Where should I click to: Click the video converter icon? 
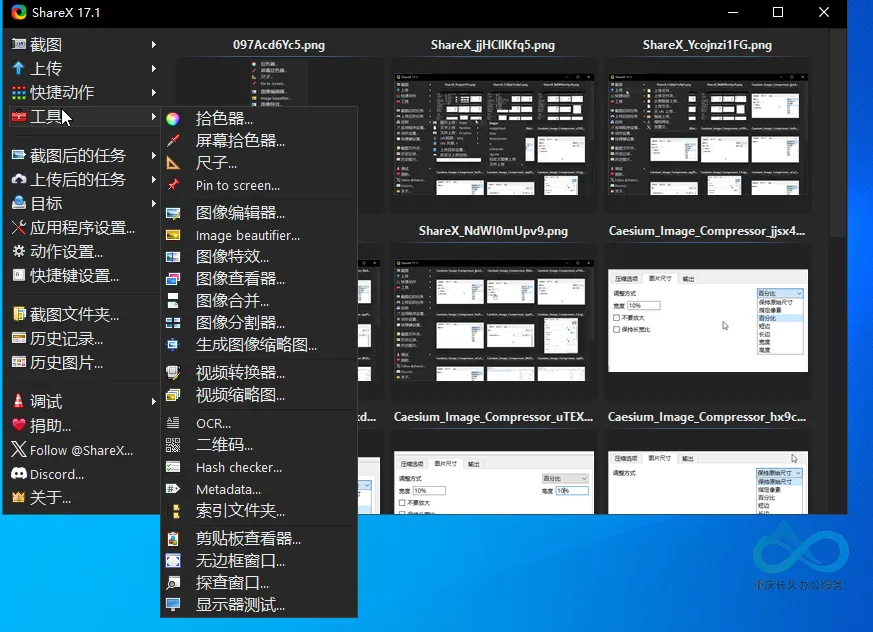173,373
